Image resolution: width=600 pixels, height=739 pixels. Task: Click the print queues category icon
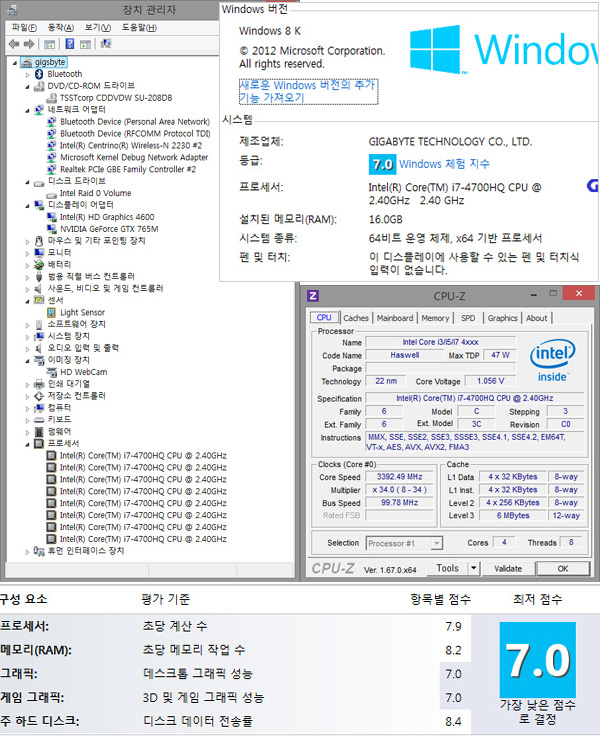[39, 384]
